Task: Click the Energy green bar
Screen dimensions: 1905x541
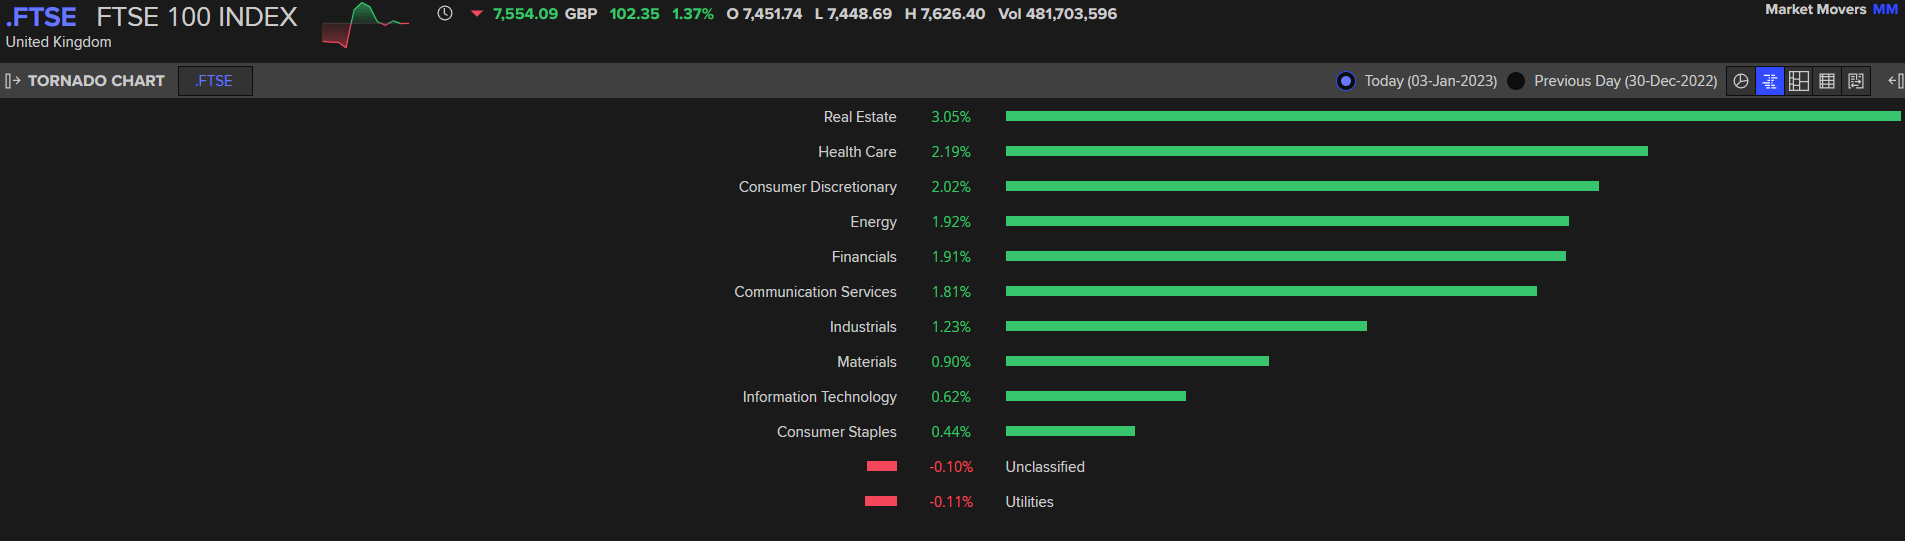Action: (1287, 221)
